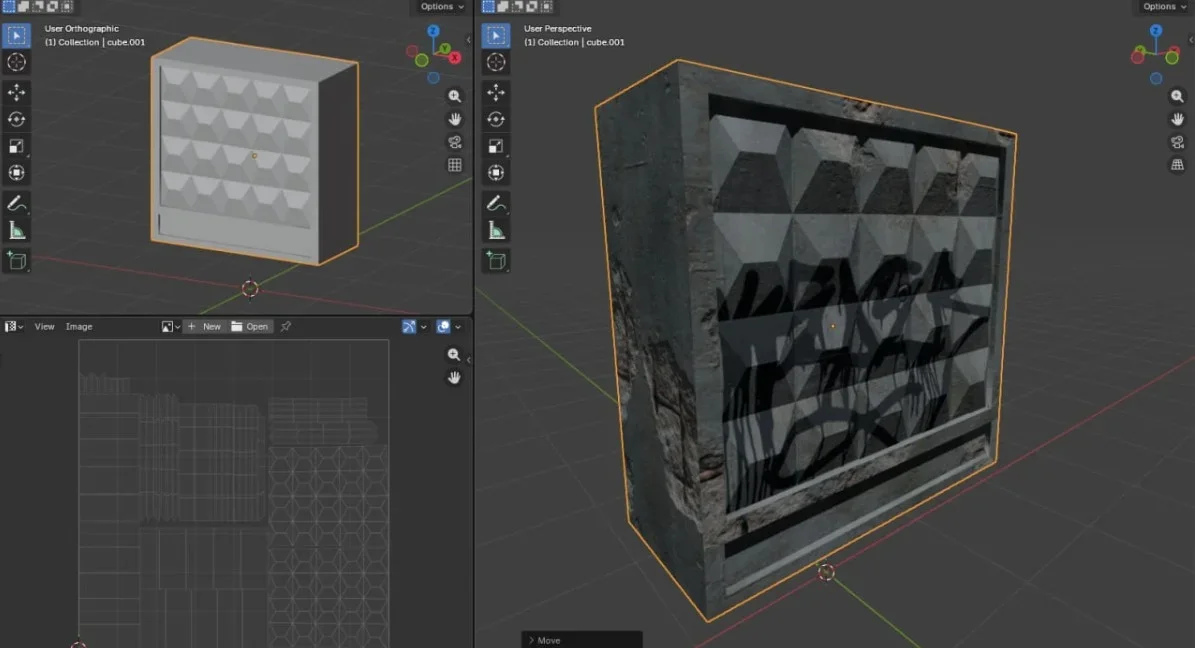Click the Open image button
Image resolution: width=1195 pixels, height=648 pixels.
250,327
